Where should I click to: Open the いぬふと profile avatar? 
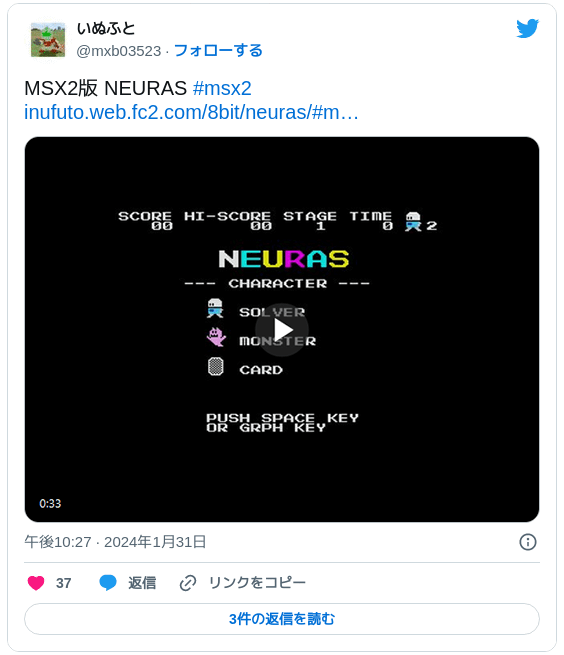(x=48, y=40)
